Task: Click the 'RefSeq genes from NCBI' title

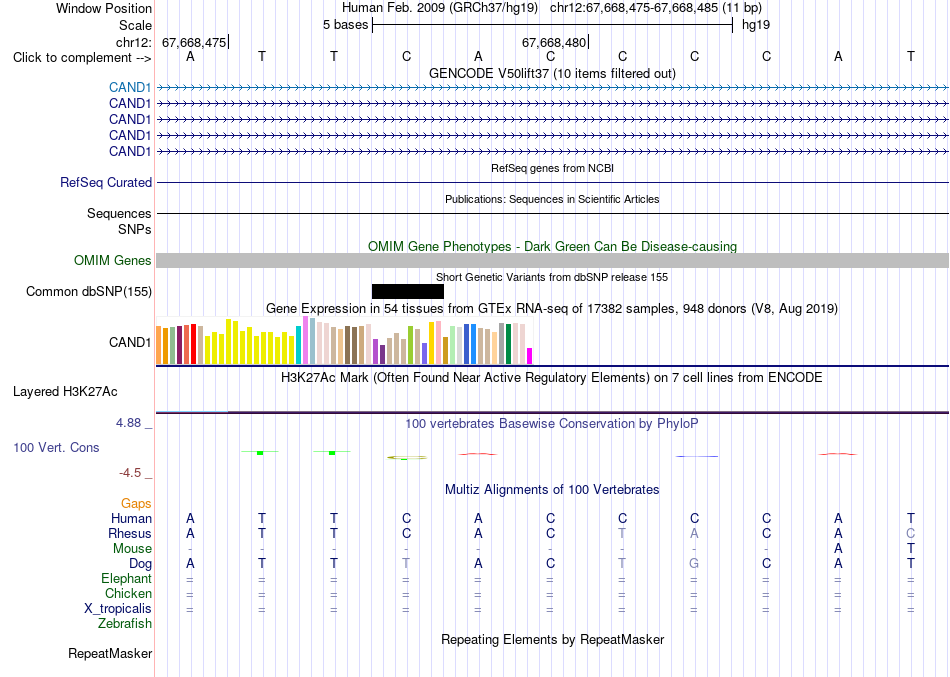Action: (x=552, y=168)
